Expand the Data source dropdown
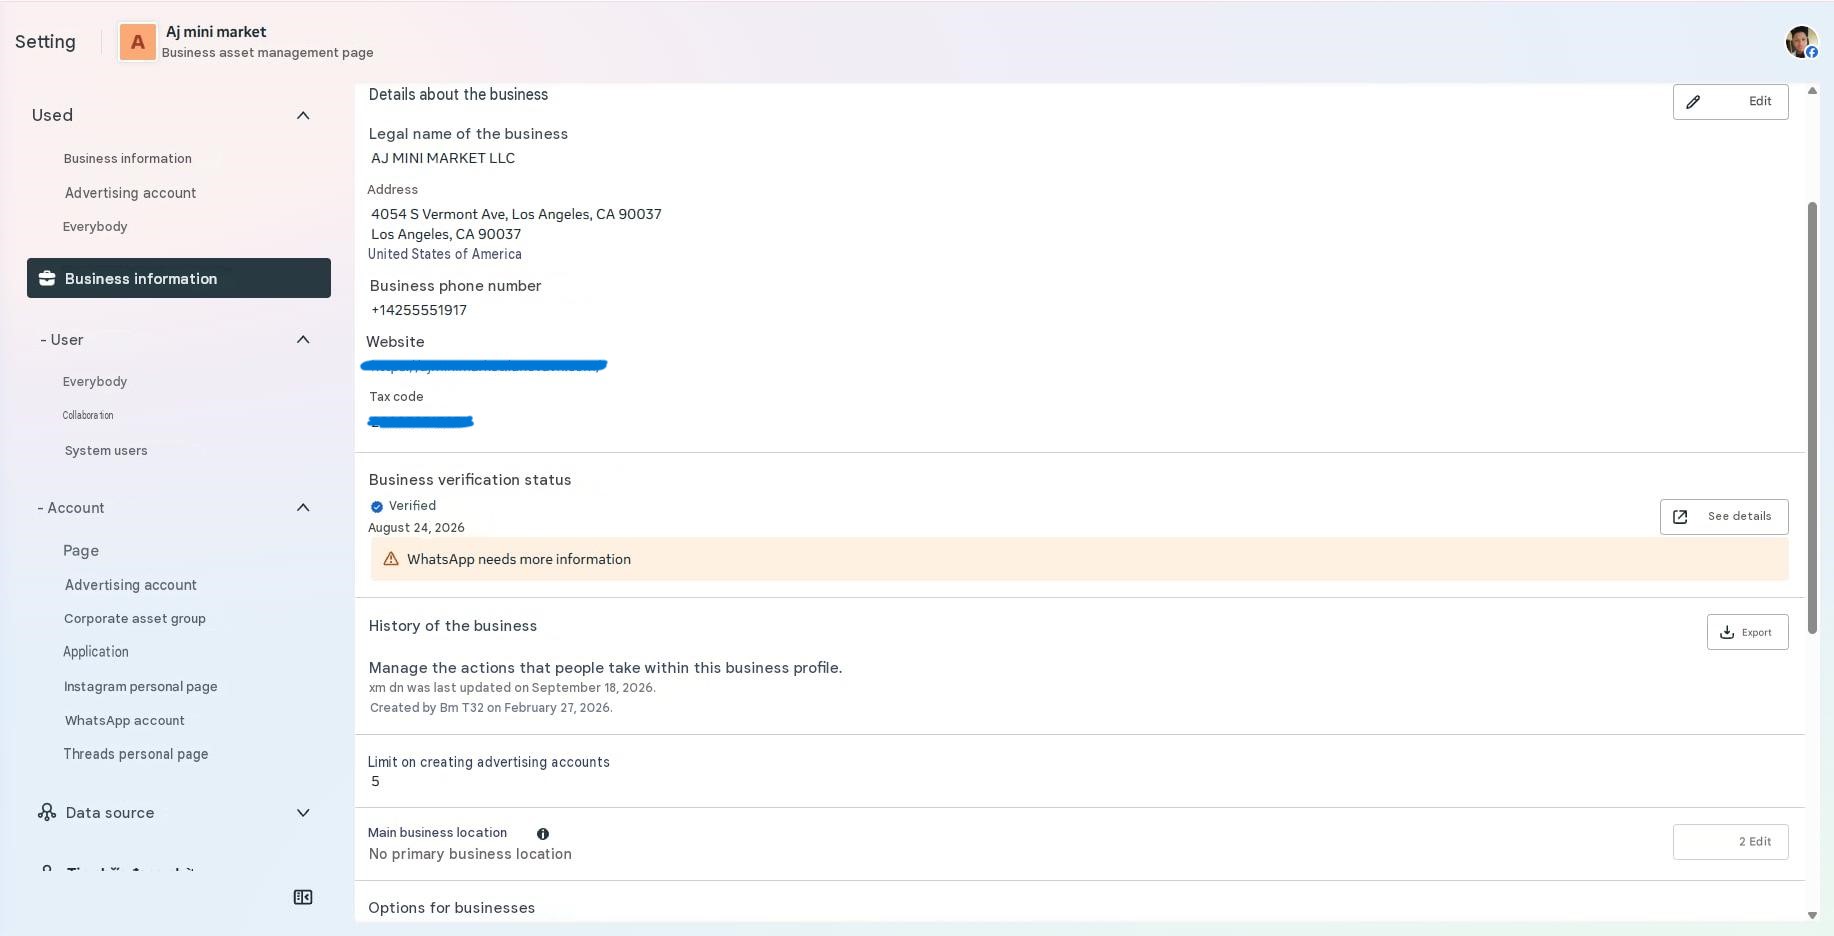 pyautogui.click(x=303, y=813)
